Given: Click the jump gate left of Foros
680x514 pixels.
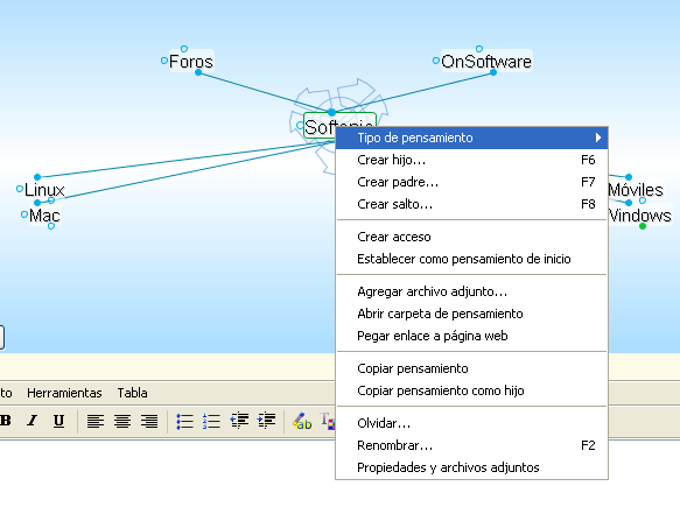Looking at the screenshot, I should (164, 61).
